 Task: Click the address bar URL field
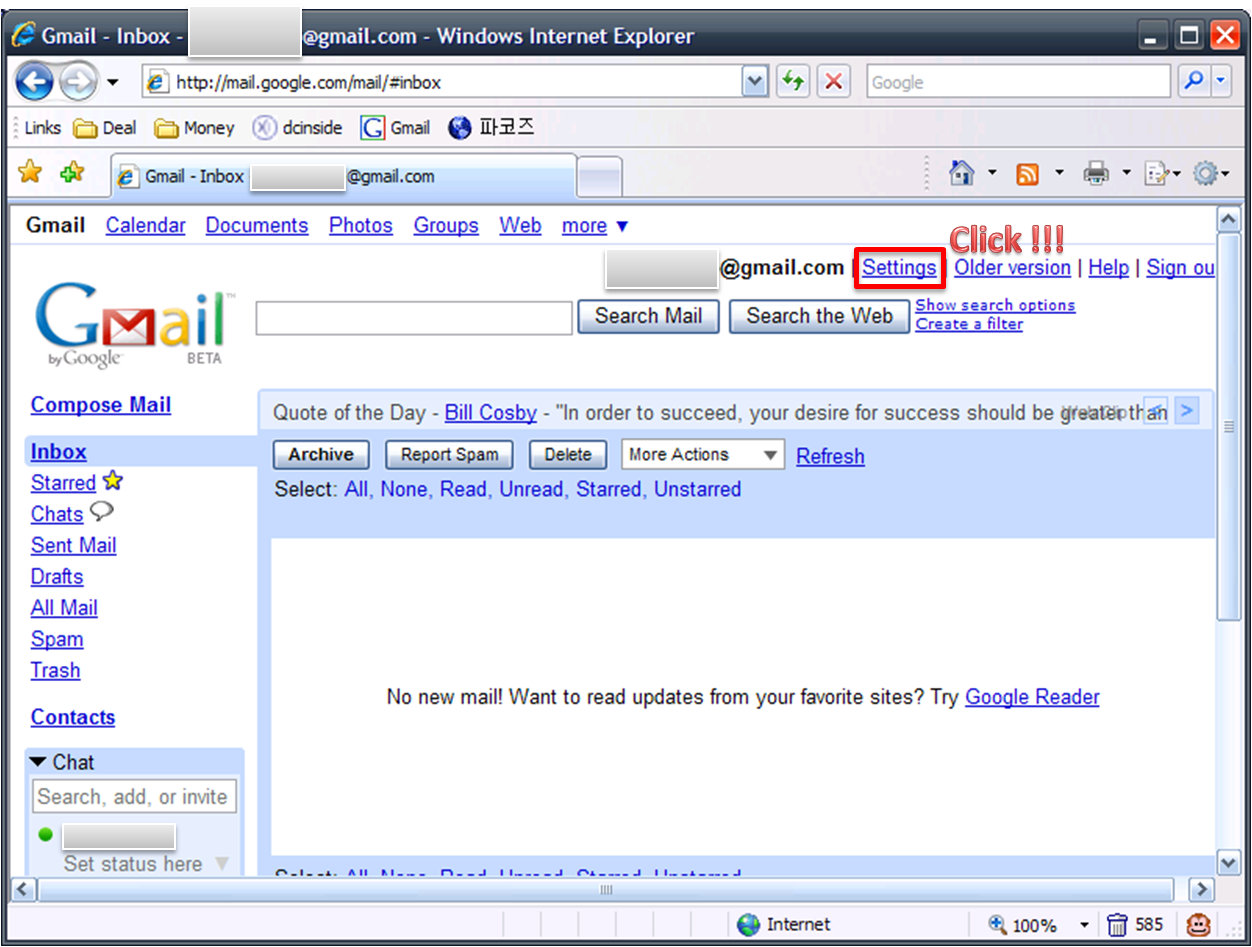(x=443, y=82)
